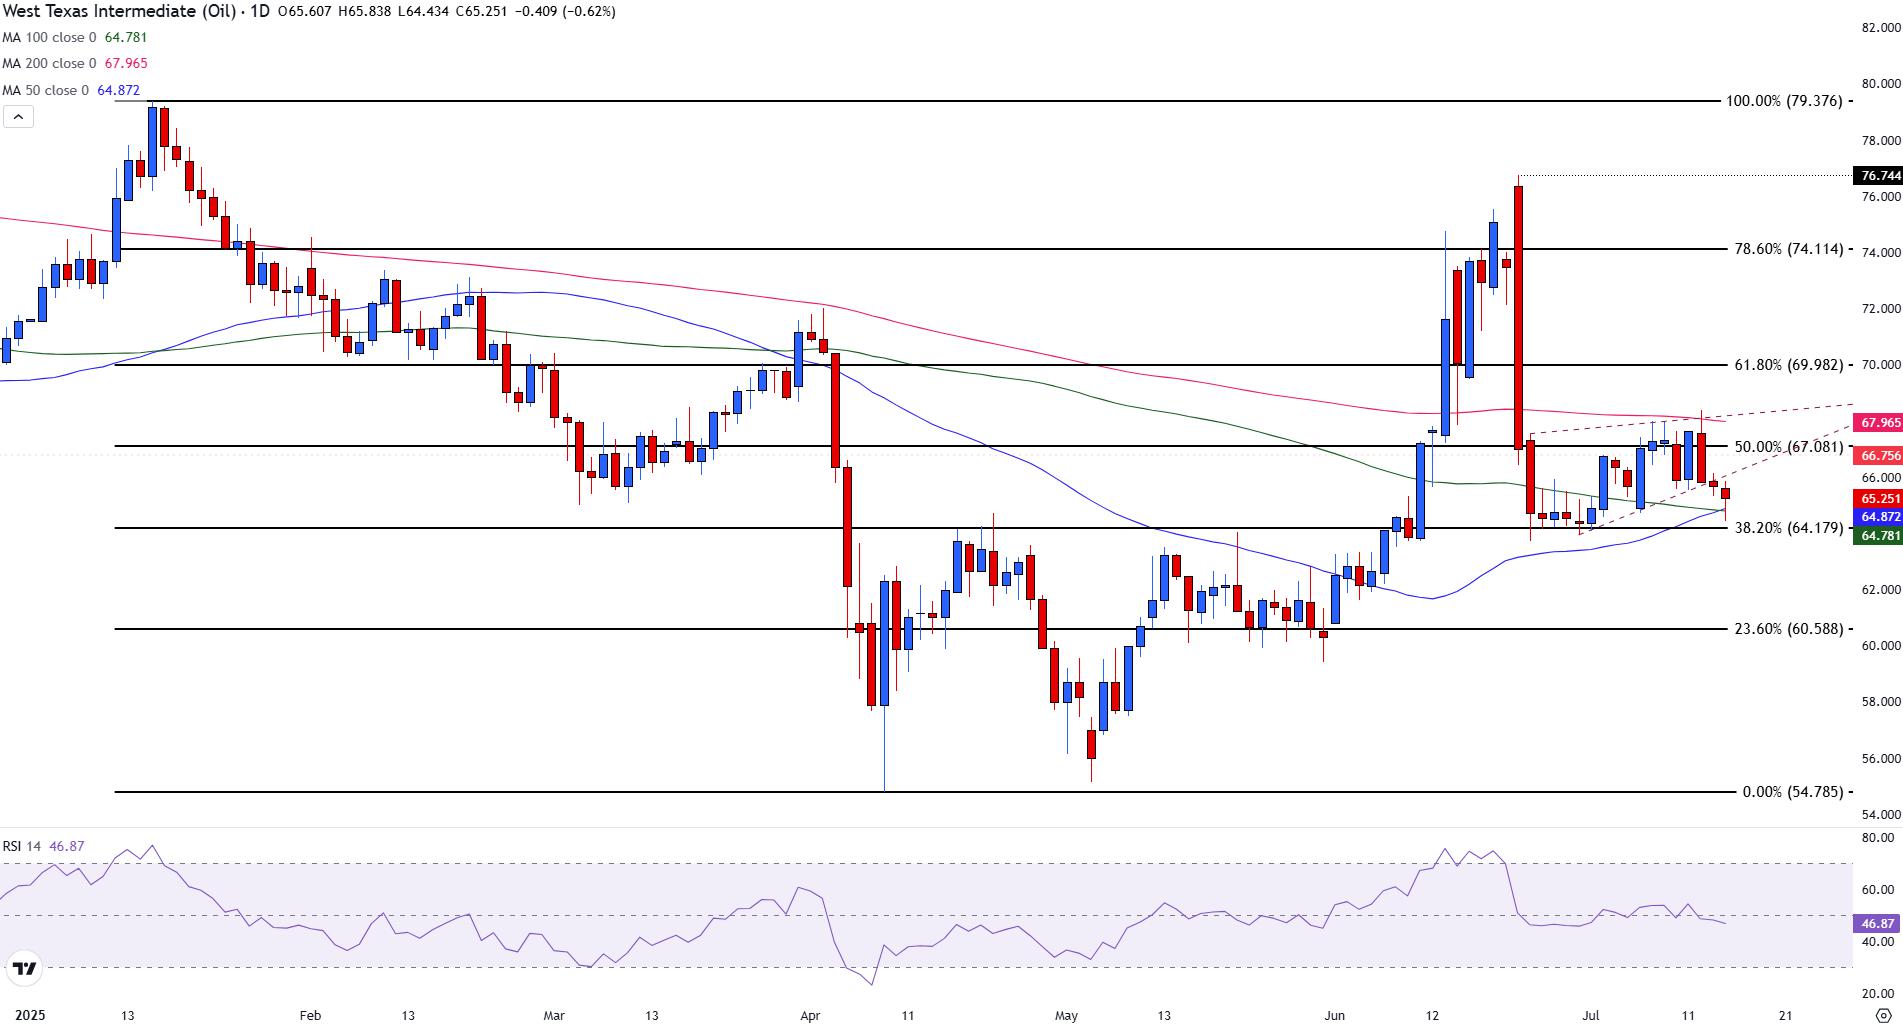Open the TradingView logo link
The image size is (1903, 1025).
(23, 969)
